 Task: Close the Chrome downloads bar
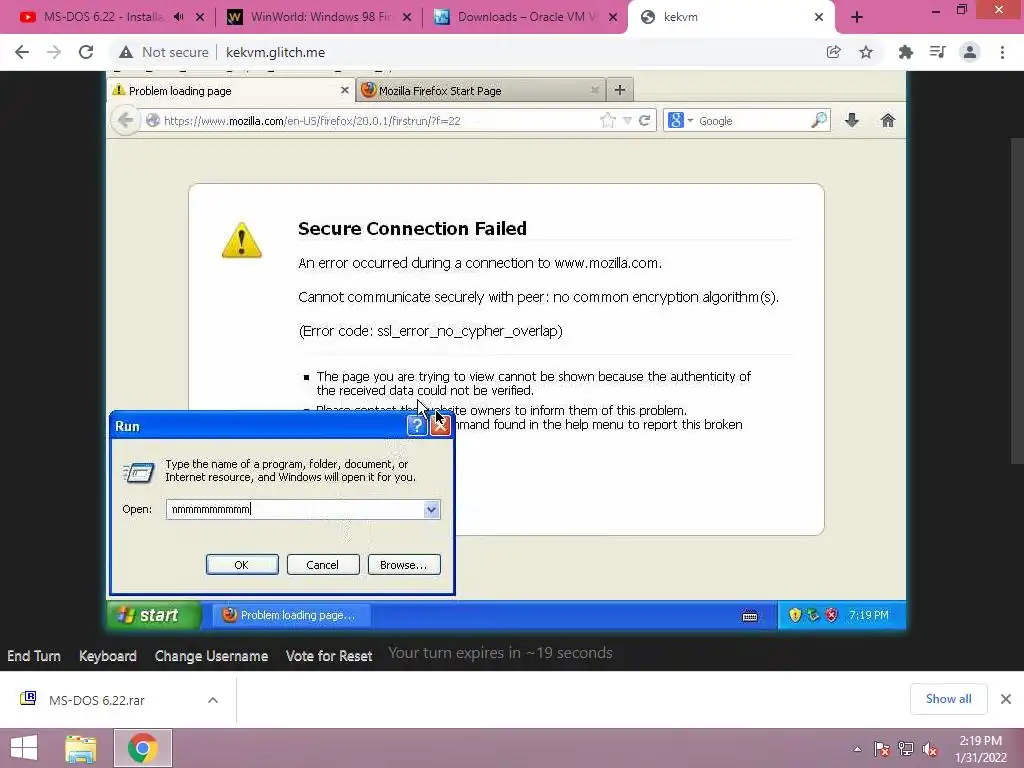pos(1006,699)
